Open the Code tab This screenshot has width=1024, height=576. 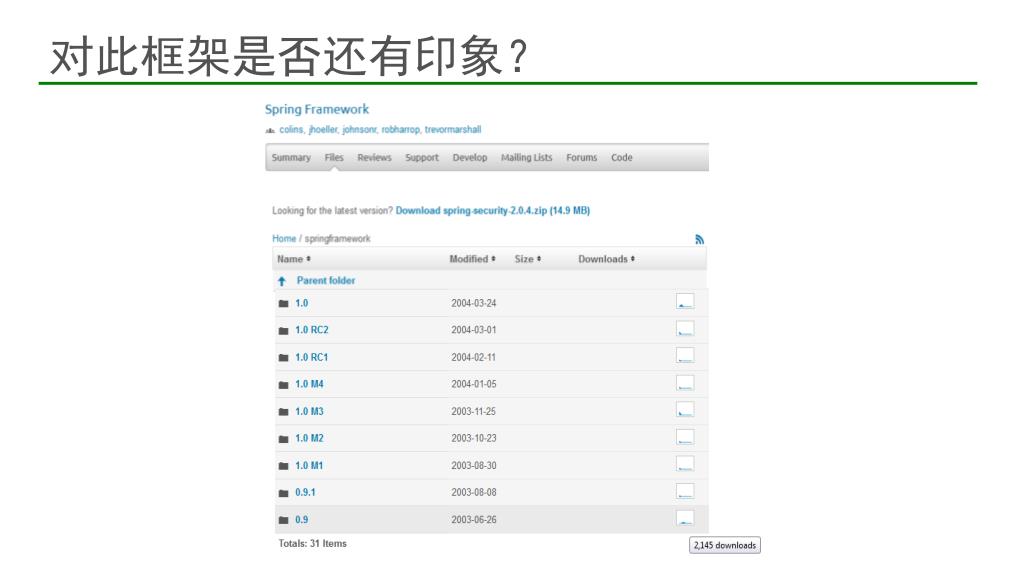point(622,158)
